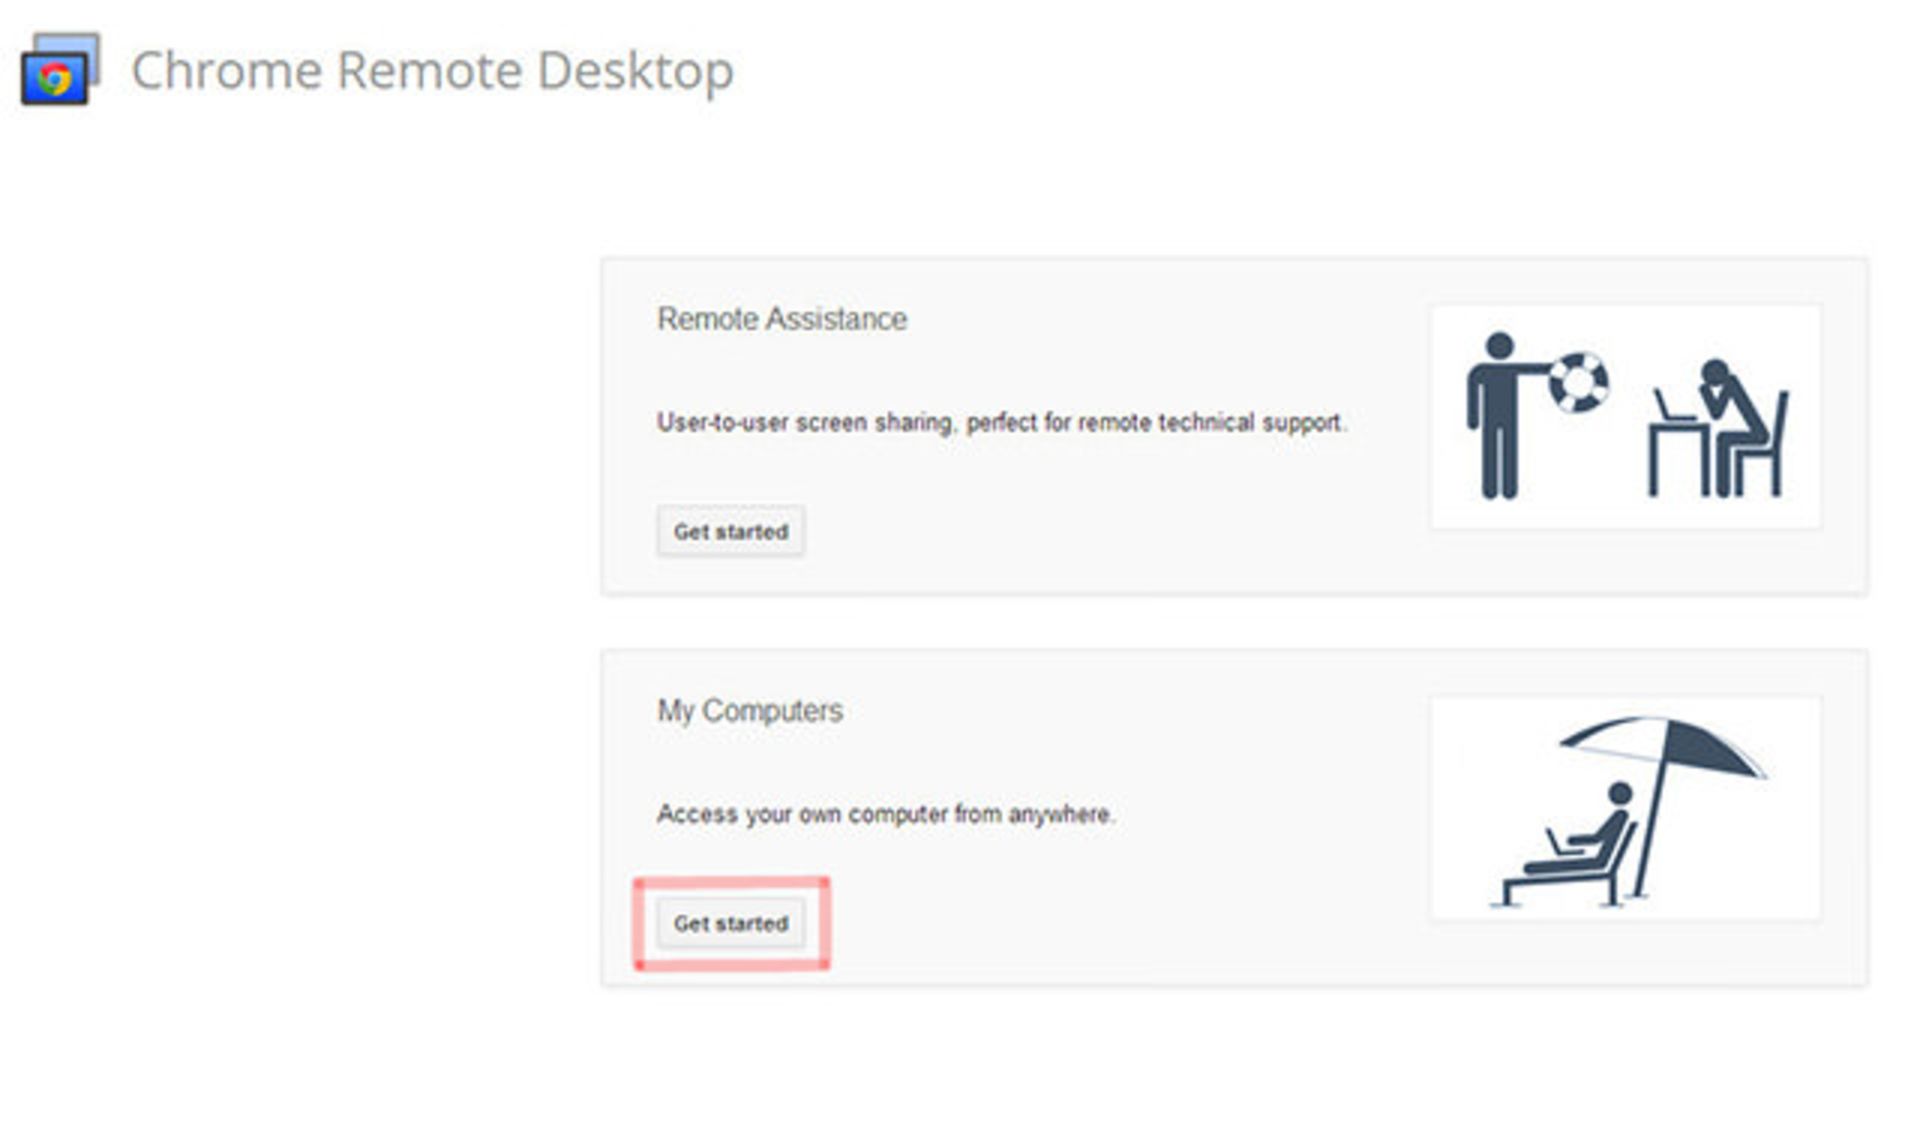Click the 'Remote Assistance' heading
Image resolution: width=1920 pixels, height=1146 pixels.
click(782, 319)
